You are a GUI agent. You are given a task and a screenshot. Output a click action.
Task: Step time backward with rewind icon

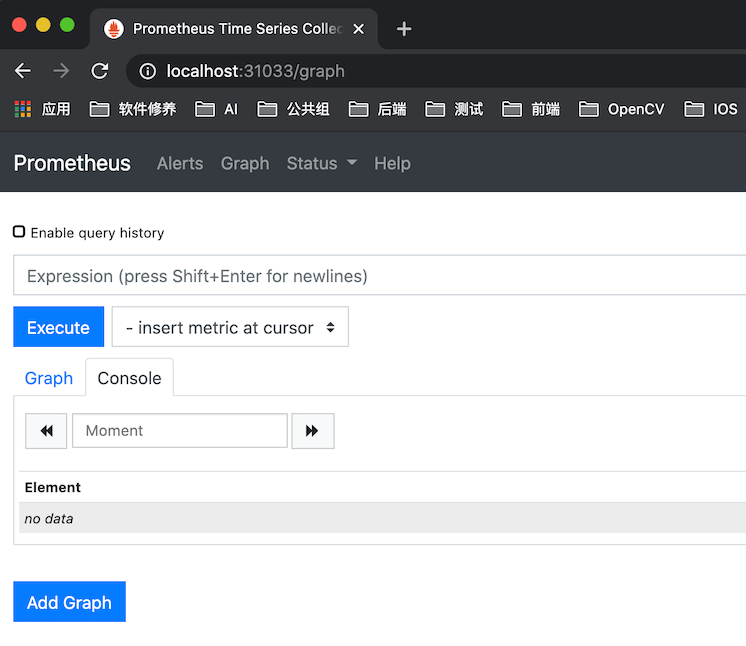pyautogui.click(x=46, y=431)
